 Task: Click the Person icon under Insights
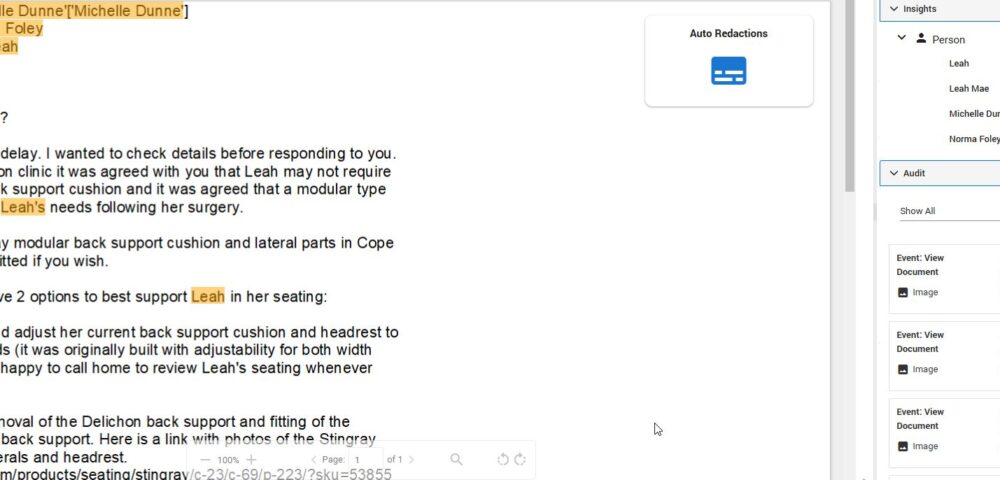tap(921, 39)
